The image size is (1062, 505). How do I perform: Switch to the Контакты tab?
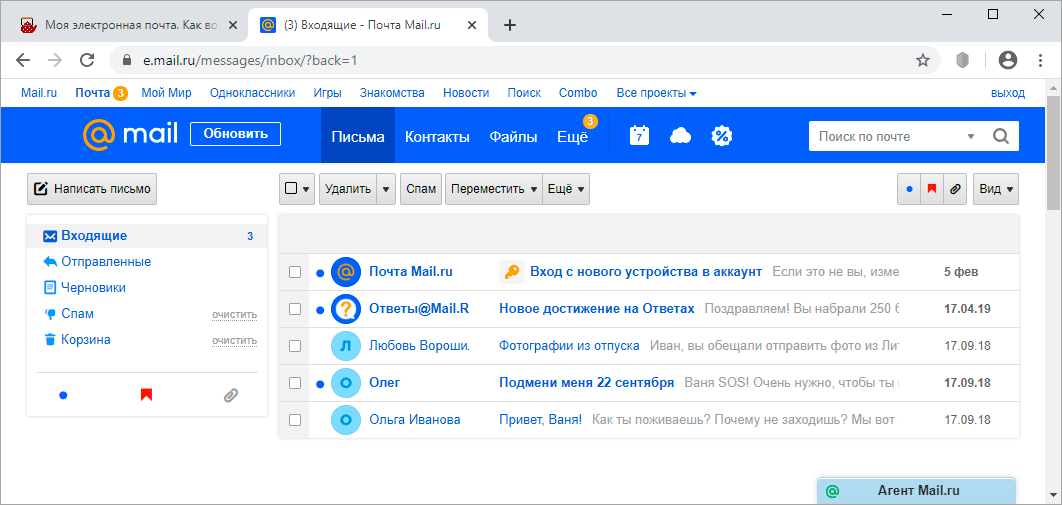(437, 137)
